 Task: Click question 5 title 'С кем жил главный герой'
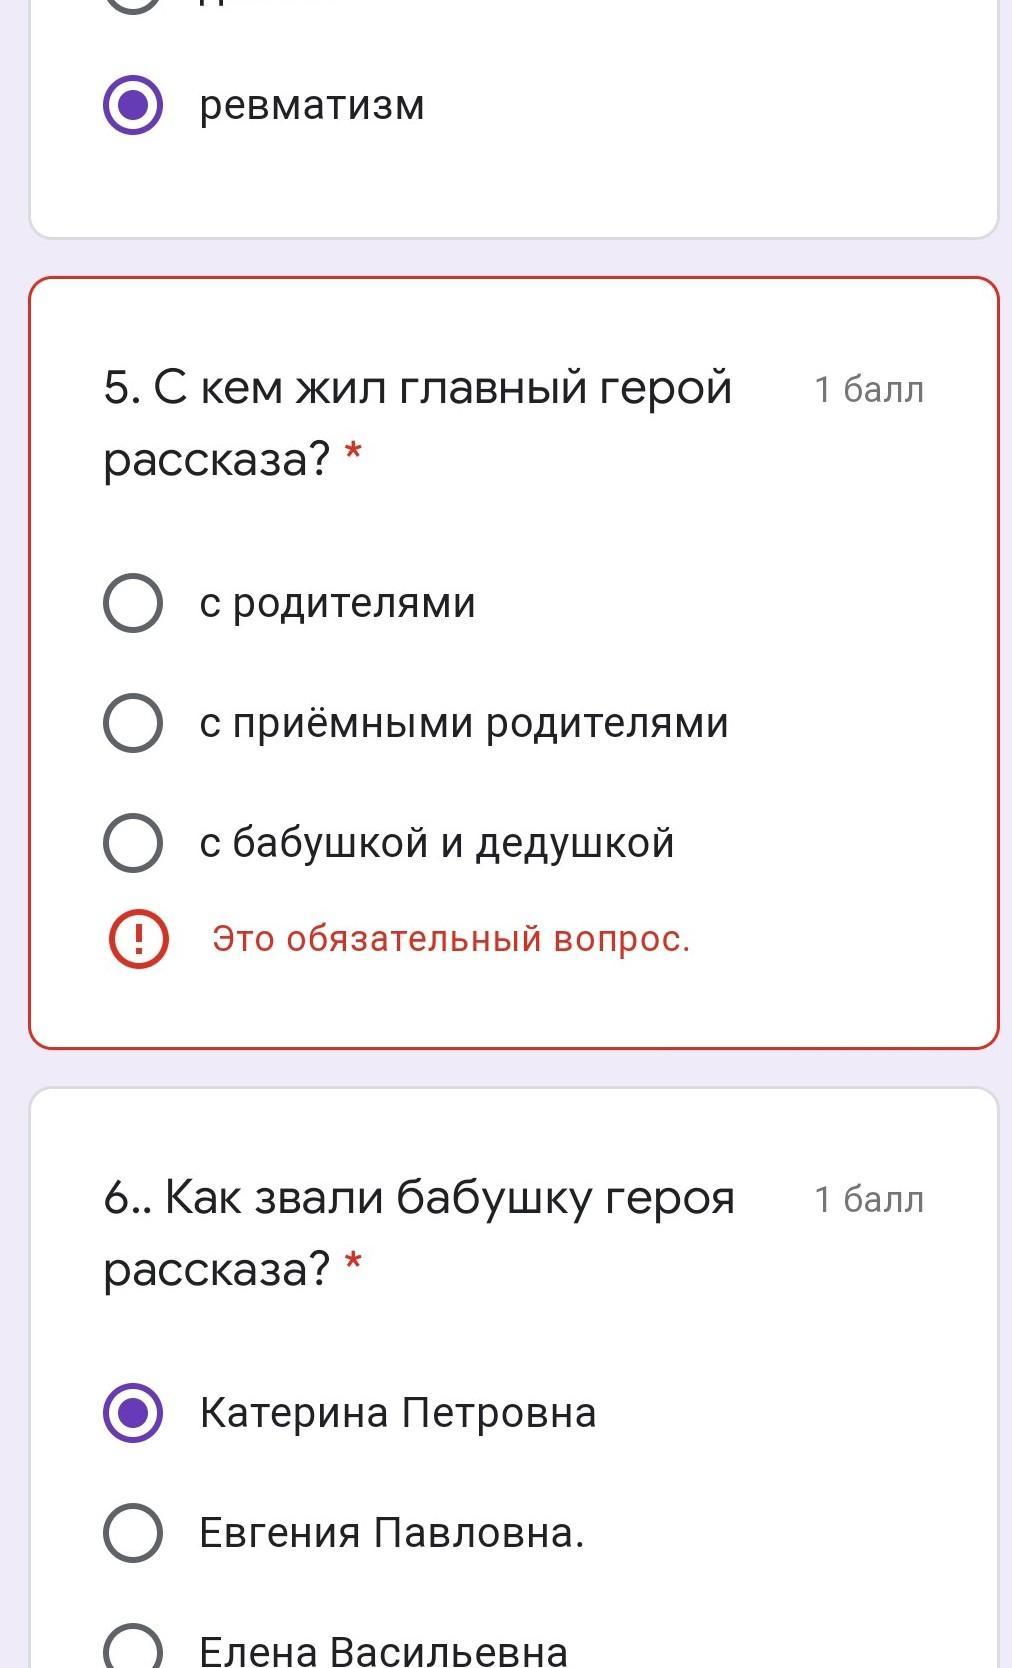[418, 388]
